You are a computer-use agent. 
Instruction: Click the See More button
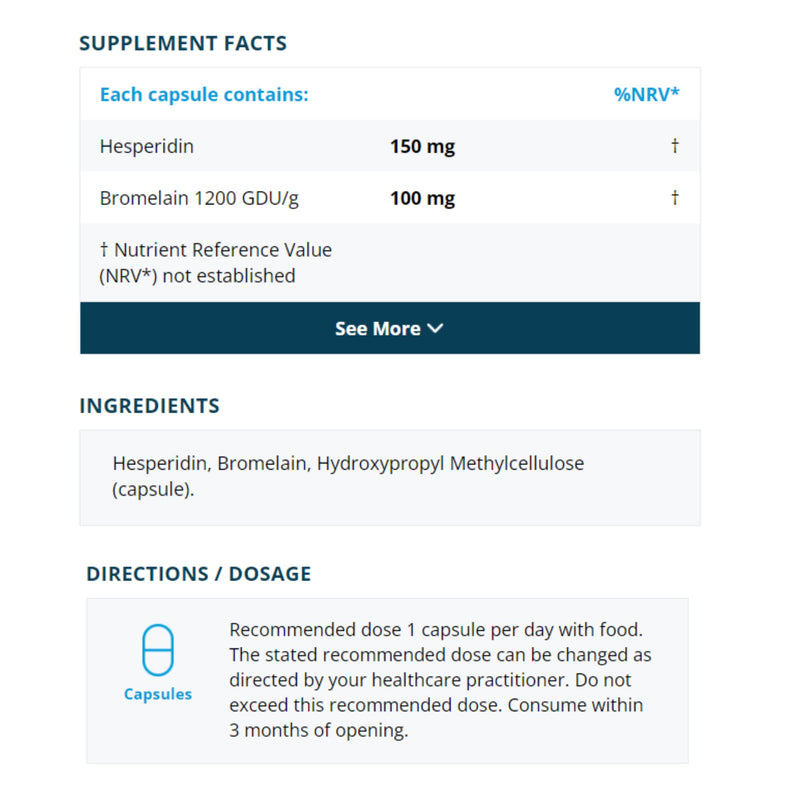390,328
